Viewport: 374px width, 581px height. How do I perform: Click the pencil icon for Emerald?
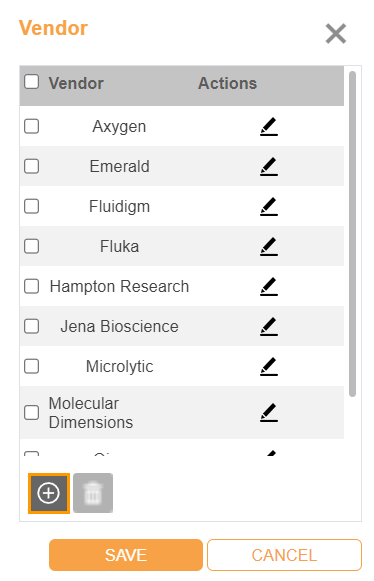[x=269, y=166]
